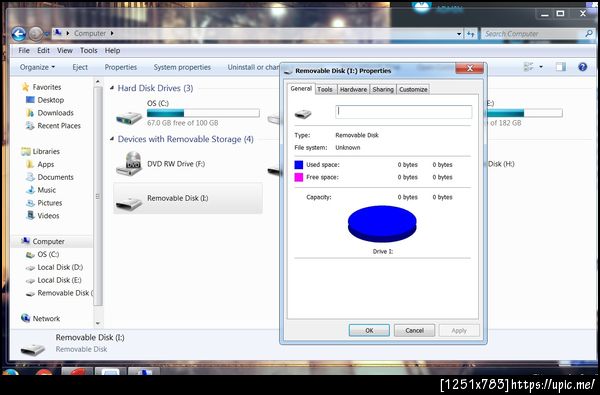600x395 pixels.
Task: Open the view options dropdown arrow
Action: (541, 67)
